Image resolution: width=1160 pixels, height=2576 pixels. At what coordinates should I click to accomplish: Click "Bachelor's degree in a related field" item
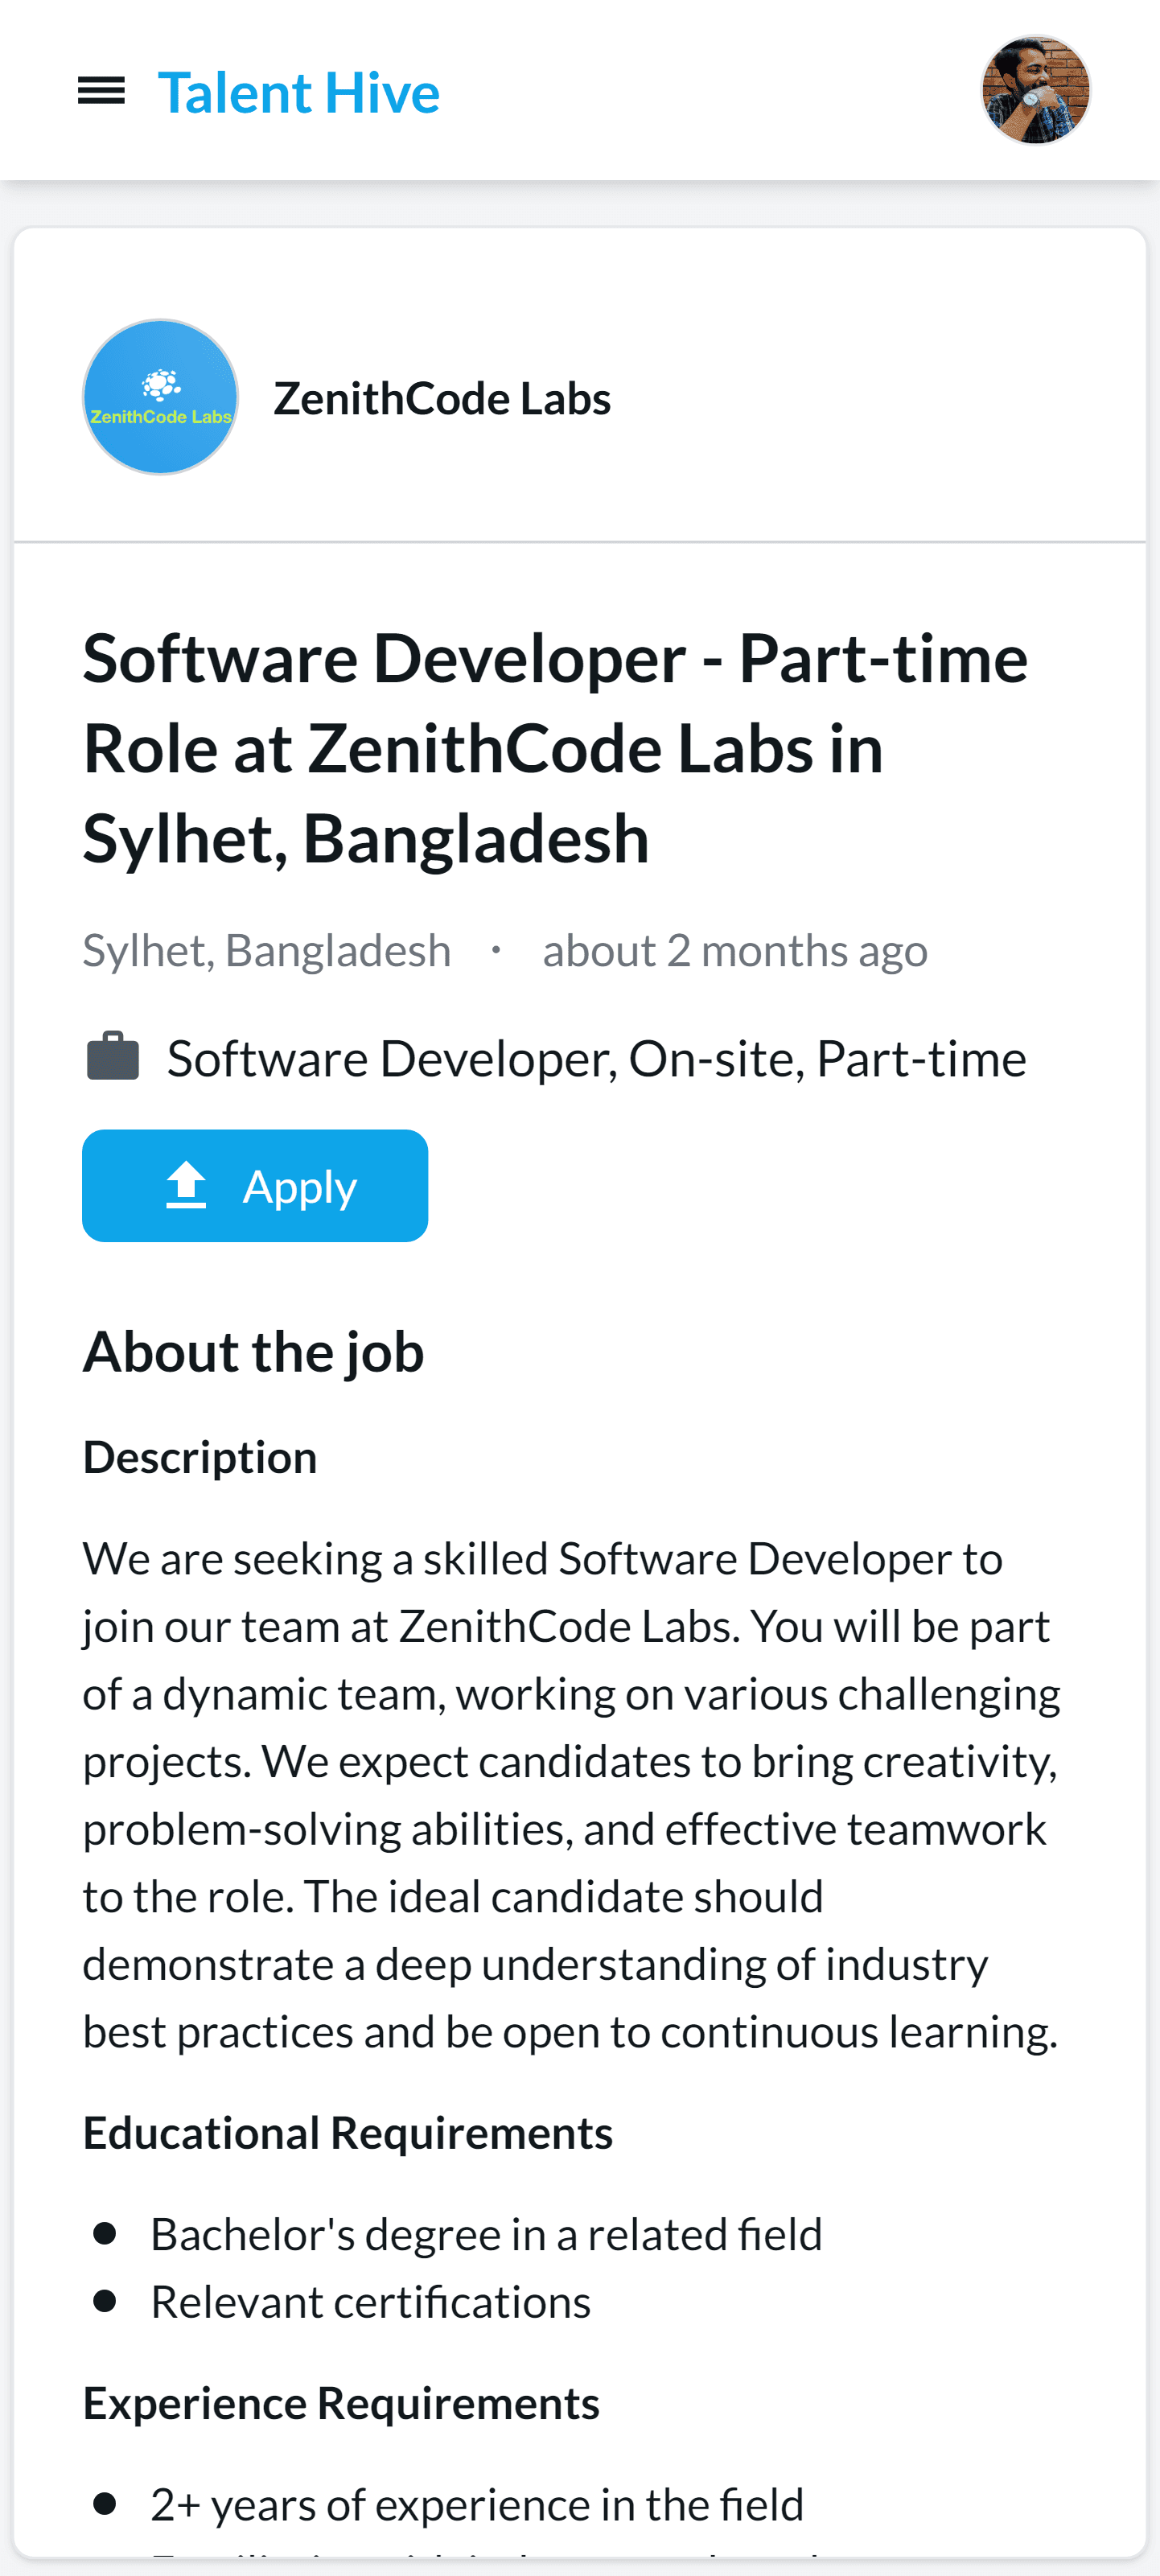(x=486, y=2234)
